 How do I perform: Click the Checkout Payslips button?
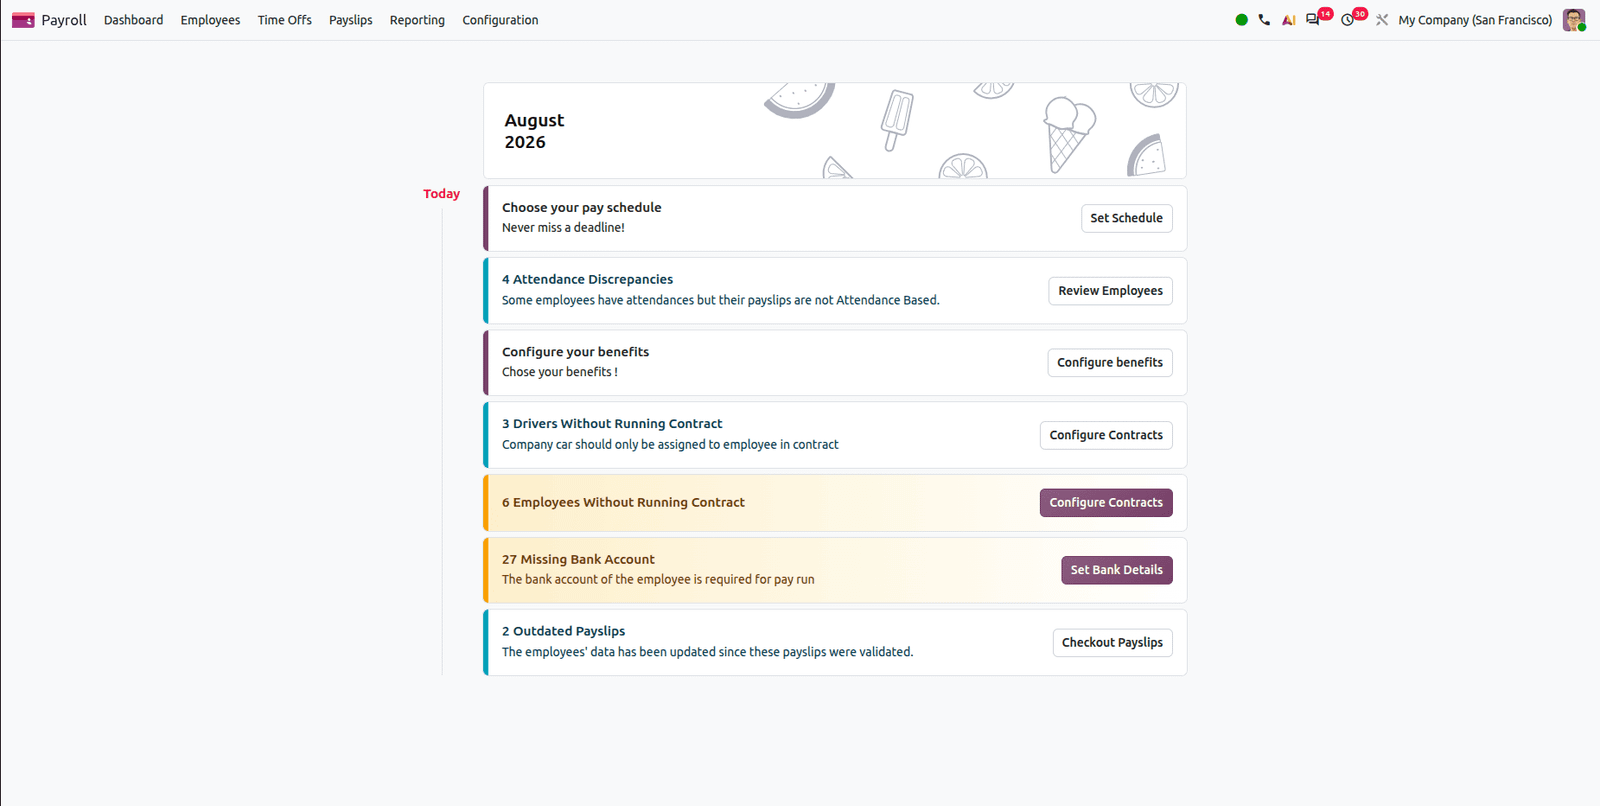[1112, 643]
